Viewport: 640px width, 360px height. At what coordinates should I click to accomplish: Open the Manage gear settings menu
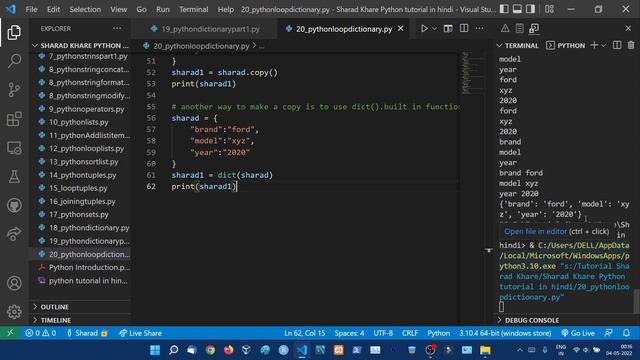pyautogui.click(x=14, y=311)
